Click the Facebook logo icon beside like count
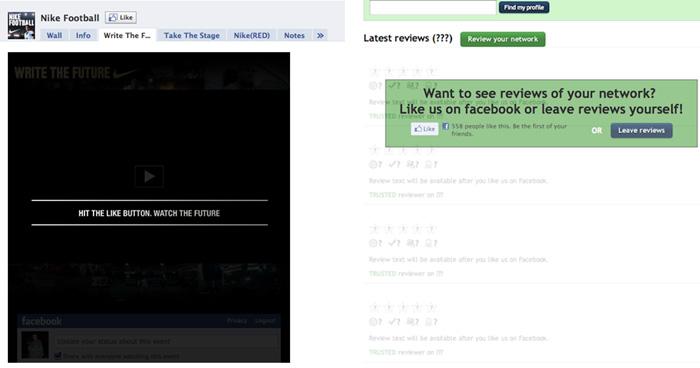Image resolution: width=700 pixels, height=368 pixels. pyautogui.click(x=446, y=127)
